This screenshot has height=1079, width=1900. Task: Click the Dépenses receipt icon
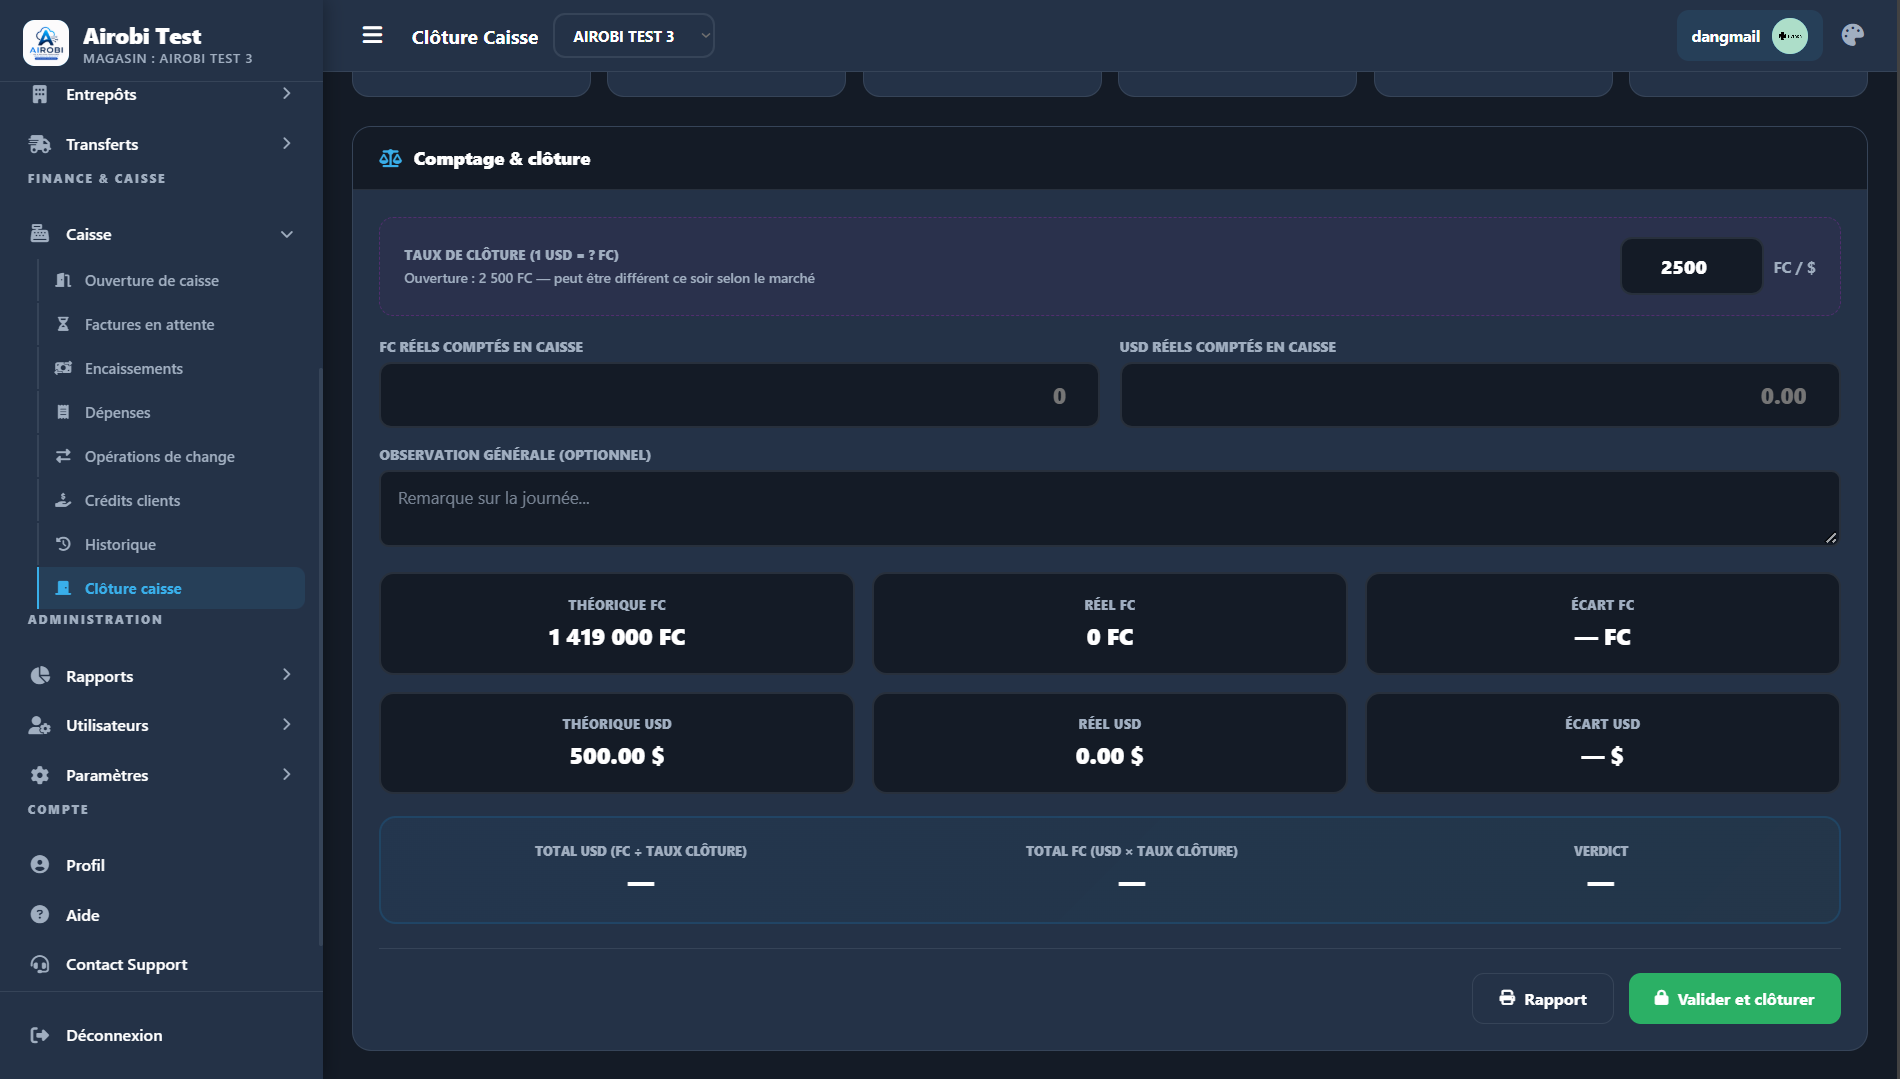[63, 412]
